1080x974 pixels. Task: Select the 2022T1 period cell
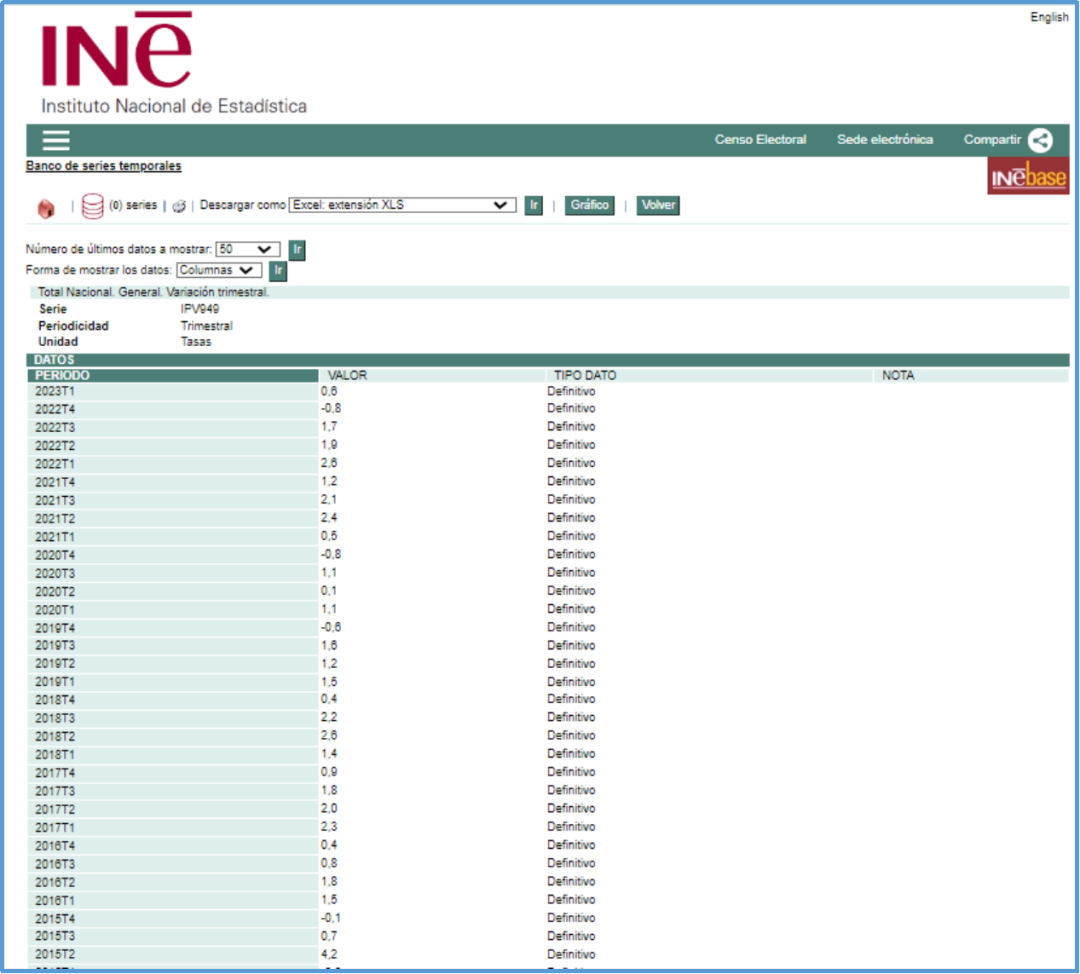(x=173, y=464)
